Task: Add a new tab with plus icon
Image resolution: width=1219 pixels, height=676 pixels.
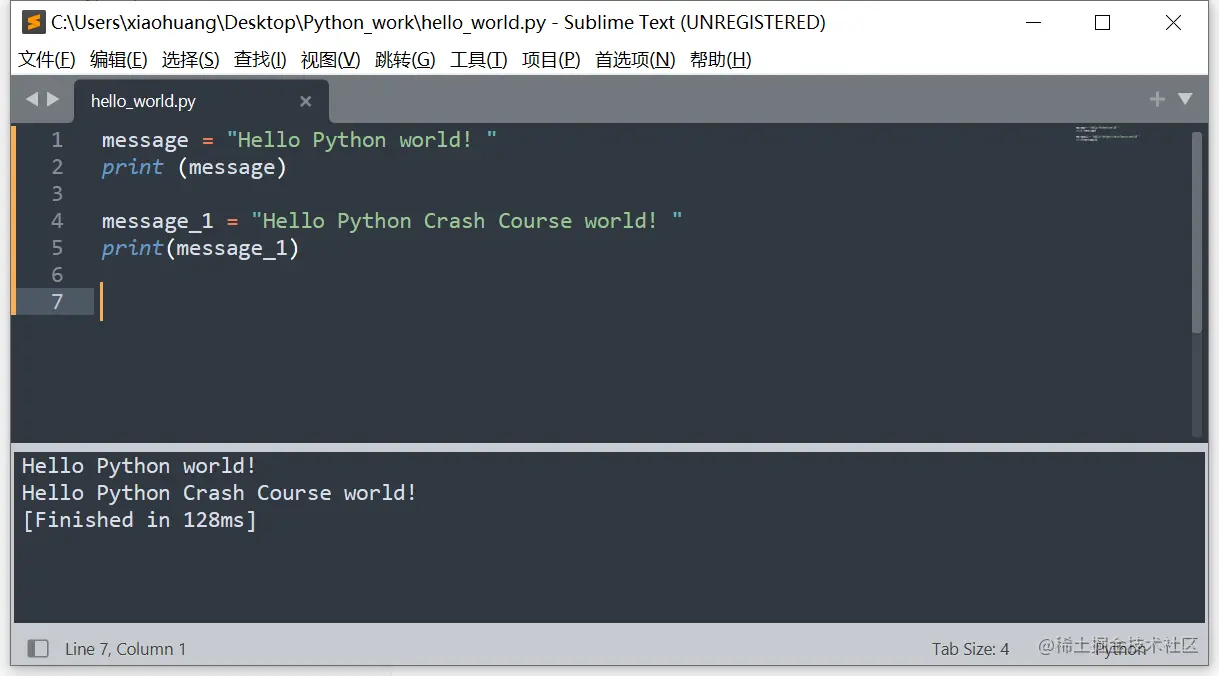Action: [1157, 99]
